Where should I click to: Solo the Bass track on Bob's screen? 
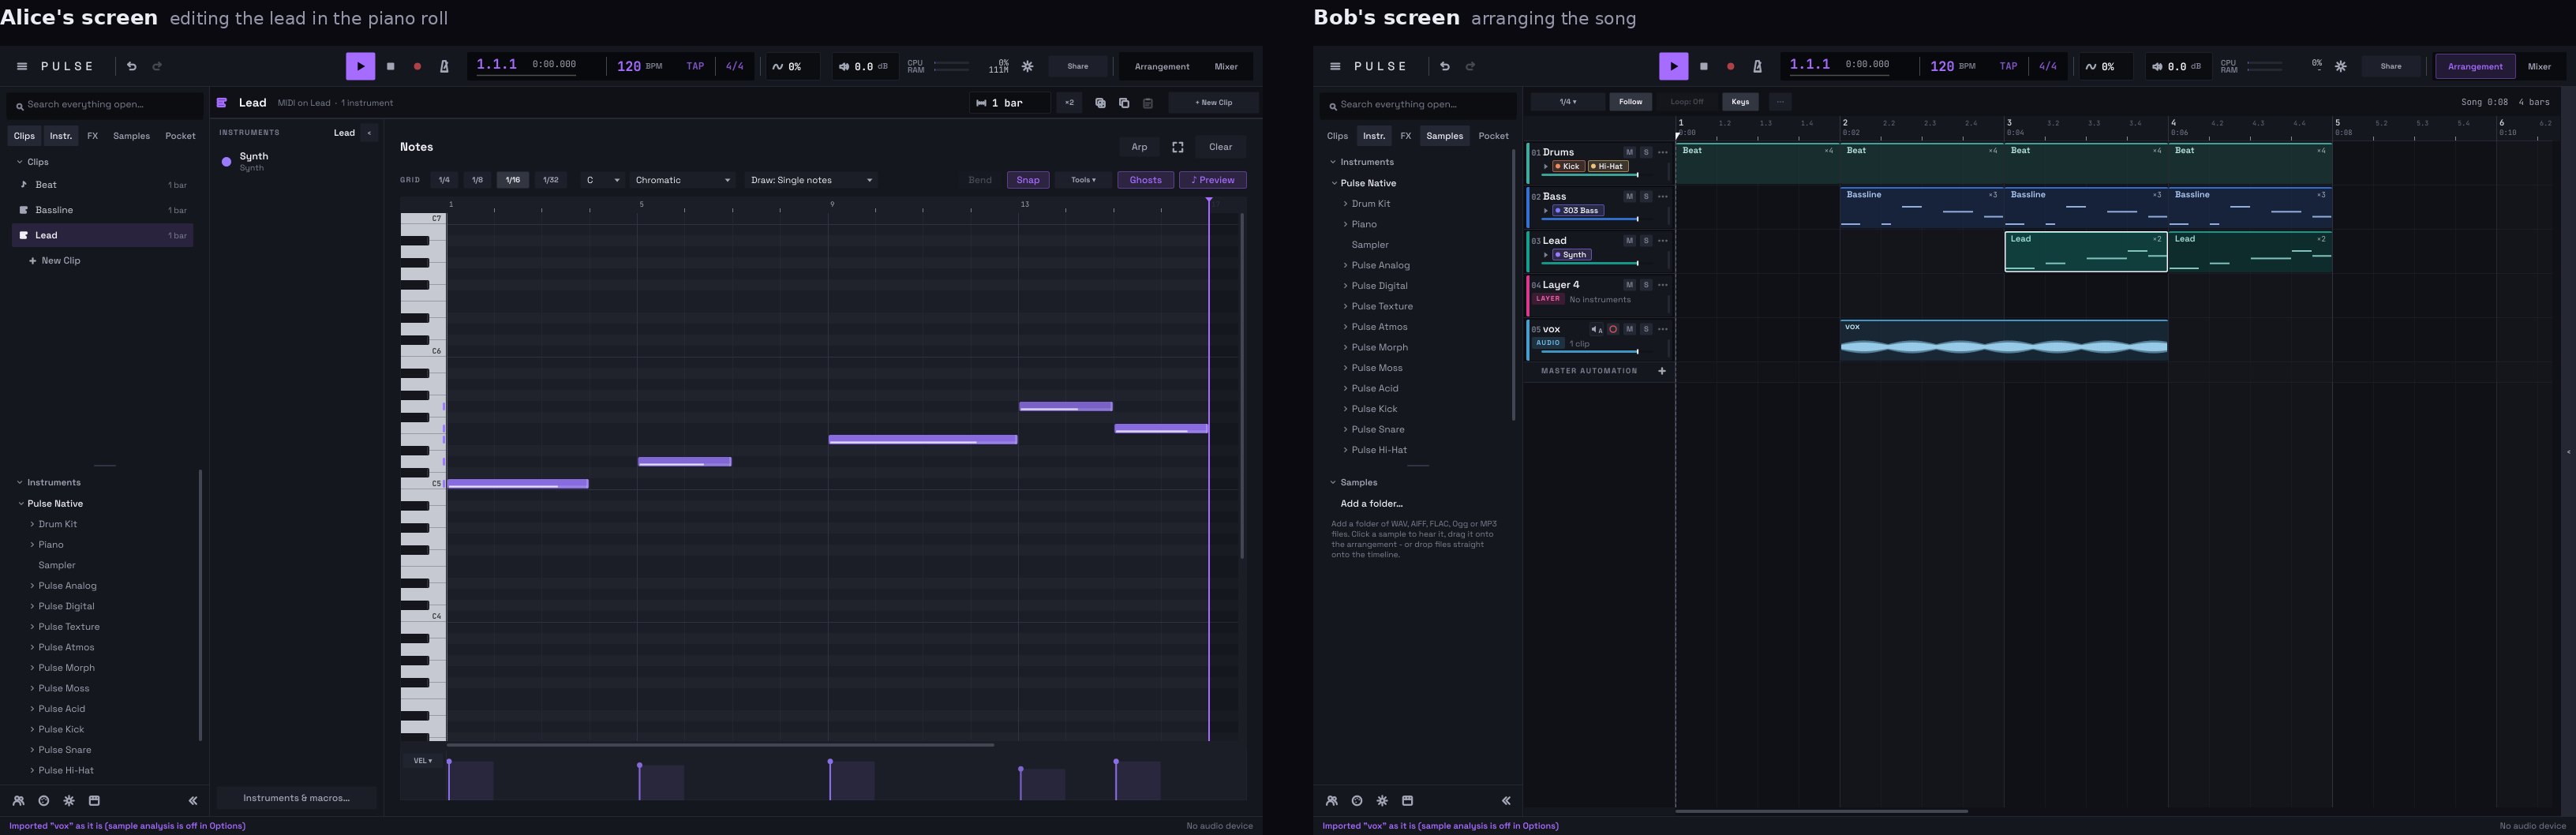click(x=1646, y=196)
